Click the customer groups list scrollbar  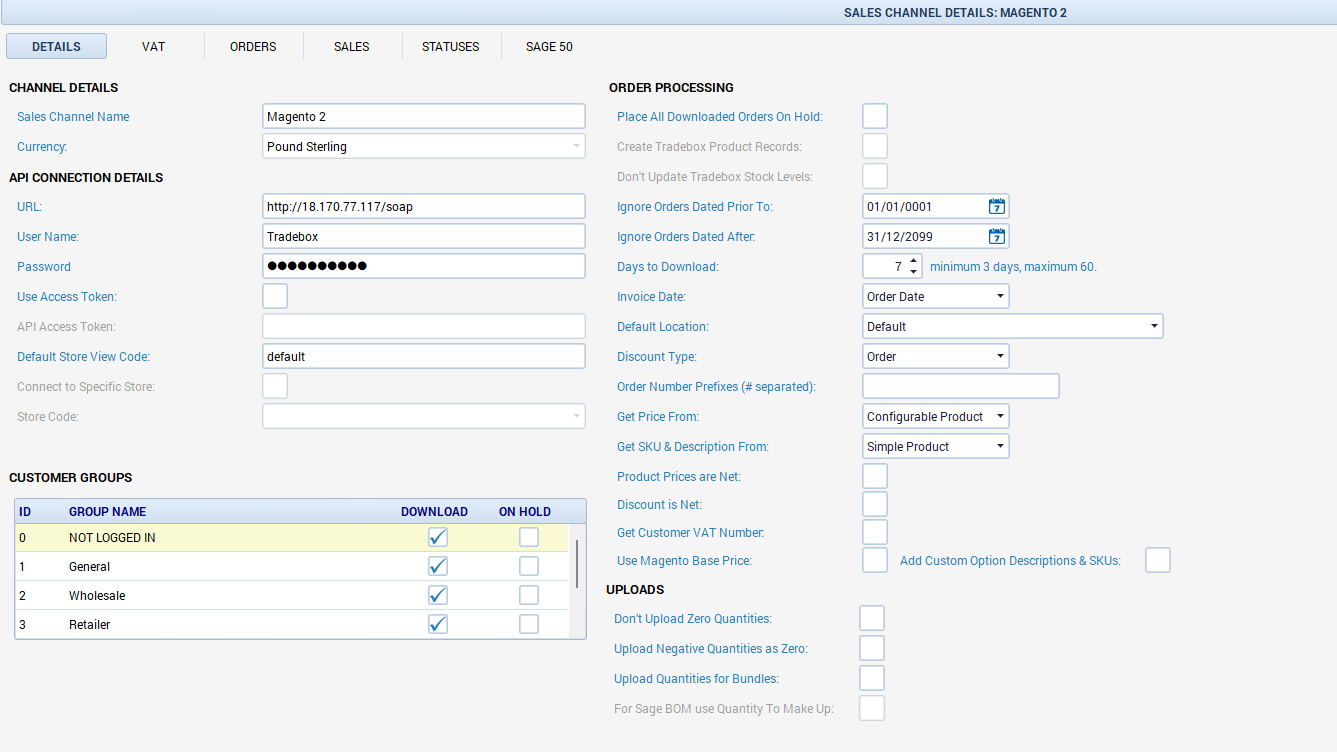[576, 565]
